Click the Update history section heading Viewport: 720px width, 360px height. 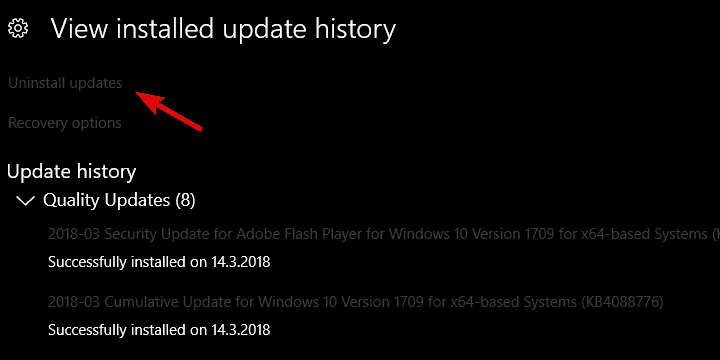coord(72,172)
